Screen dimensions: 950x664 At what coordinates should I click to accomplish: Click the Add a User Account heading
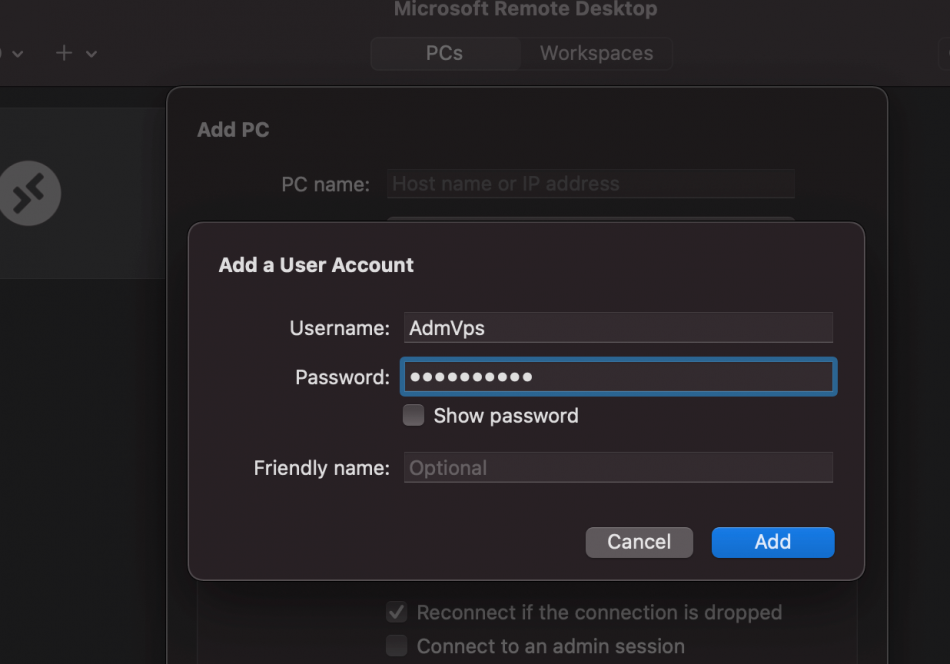pyautogui.click(x=316, y=265)
